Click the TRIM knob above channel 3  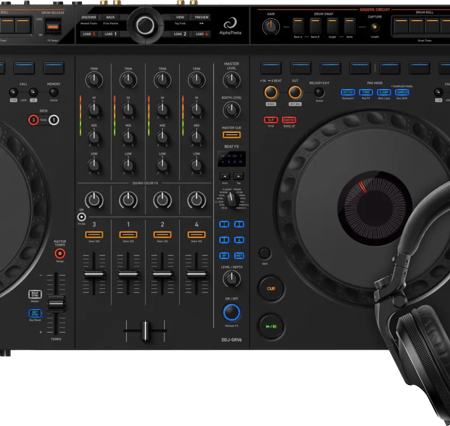click(94, 80)
